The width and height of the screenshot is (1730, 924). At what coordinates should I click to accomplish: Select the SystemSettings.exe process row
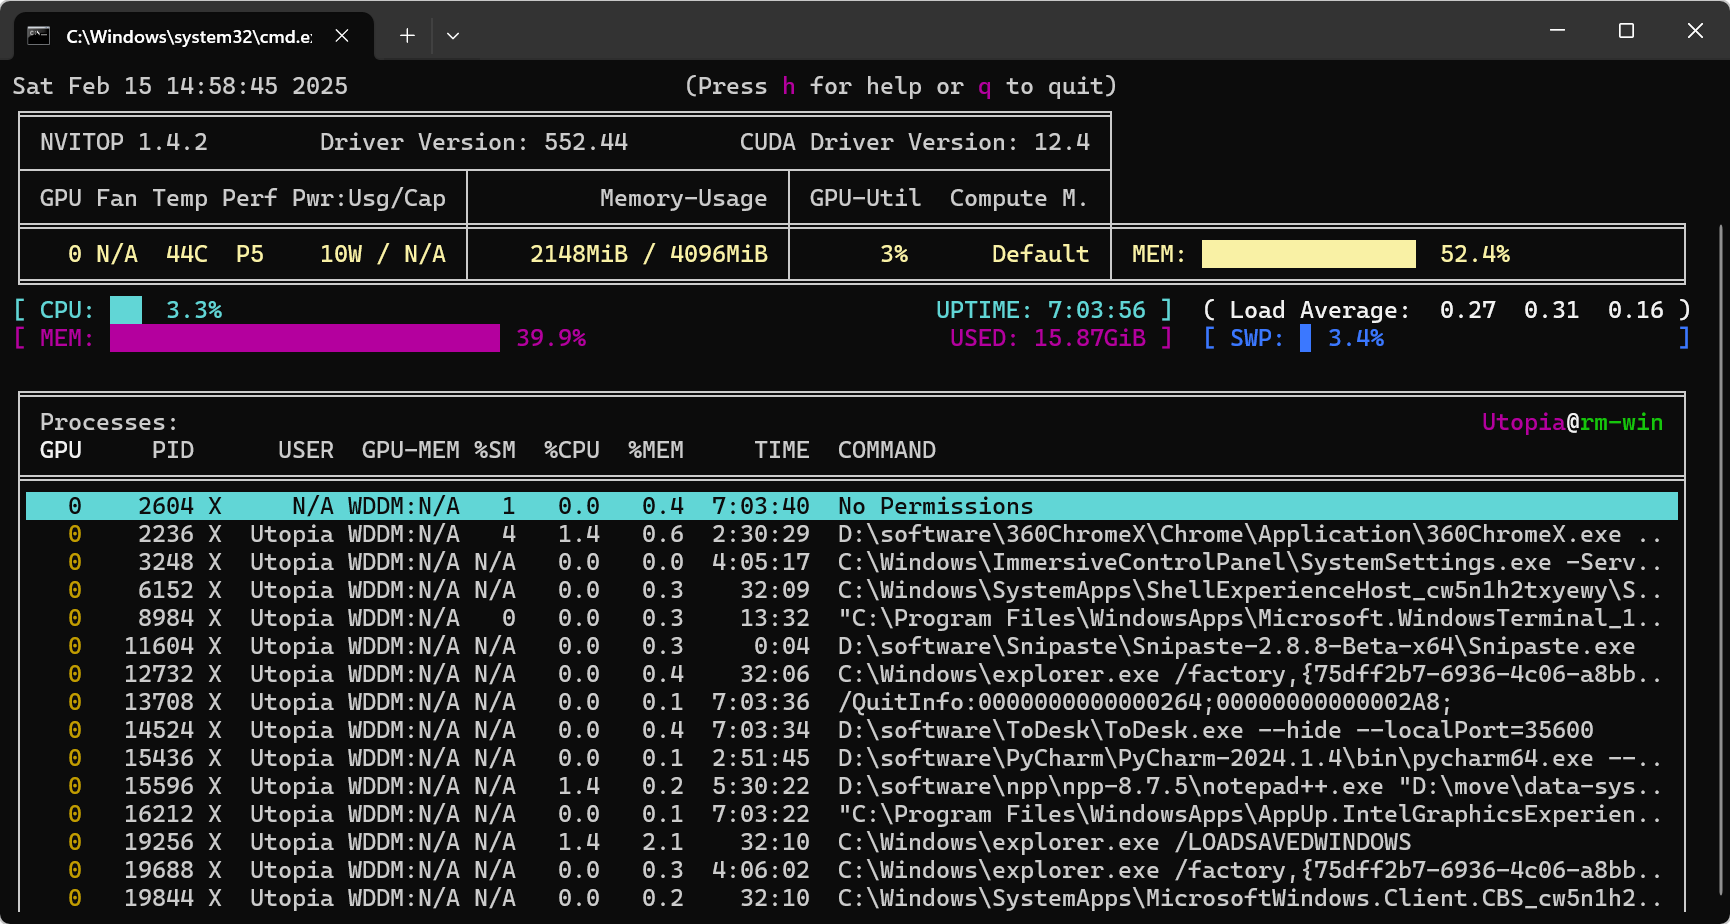(x=852, y=562)
